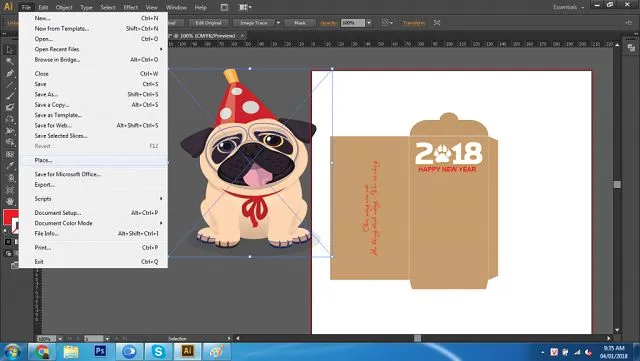Select the Width tool
The height and width of the screenshot is (361, 640).
[9, 131]
